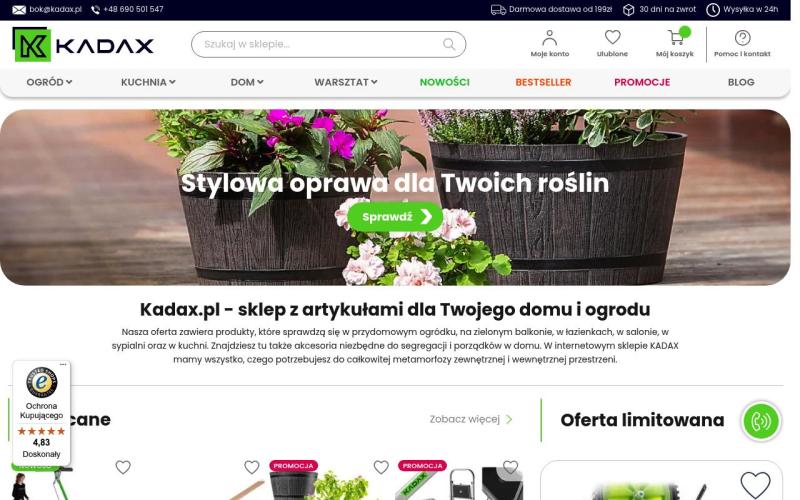Click the Zobacz więcej link
Screen dimensions: 800x500
(471, 420)
